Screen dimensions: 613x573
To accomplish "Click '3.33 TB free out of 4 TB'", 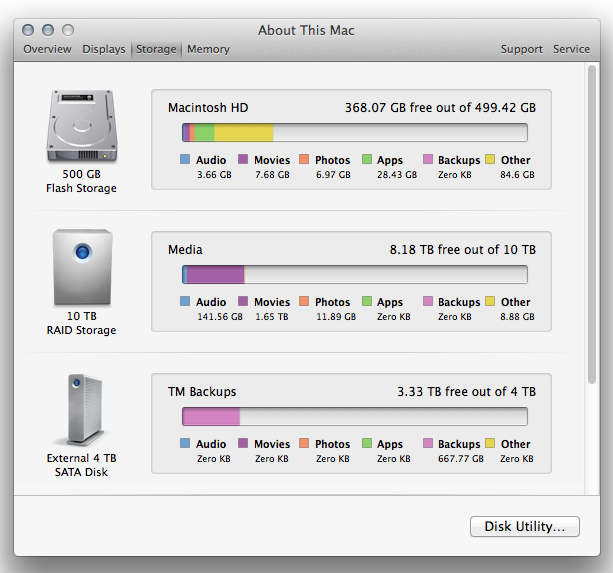I will coord(466,392).
